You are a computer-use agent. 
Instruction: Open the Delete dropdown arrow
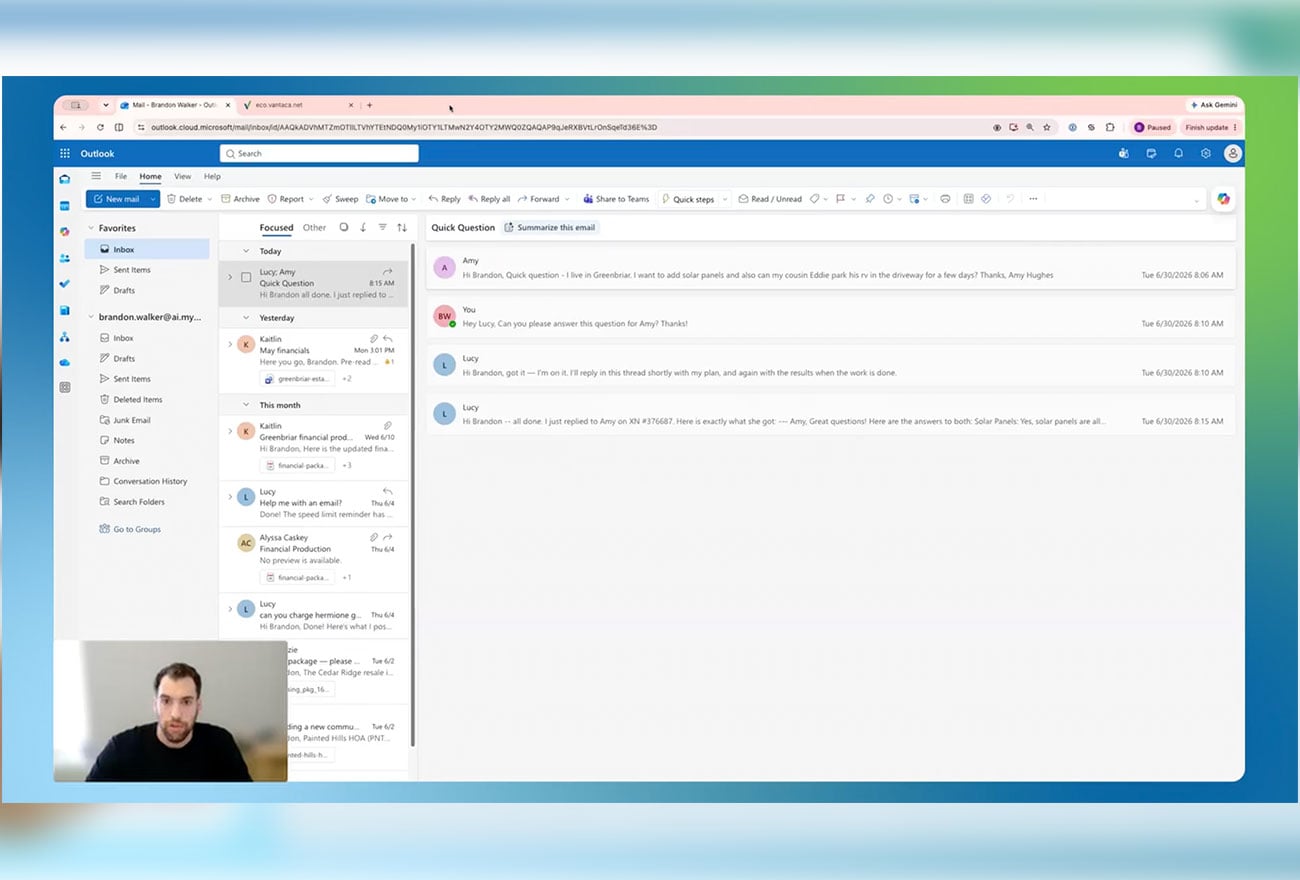click(210, 199)
